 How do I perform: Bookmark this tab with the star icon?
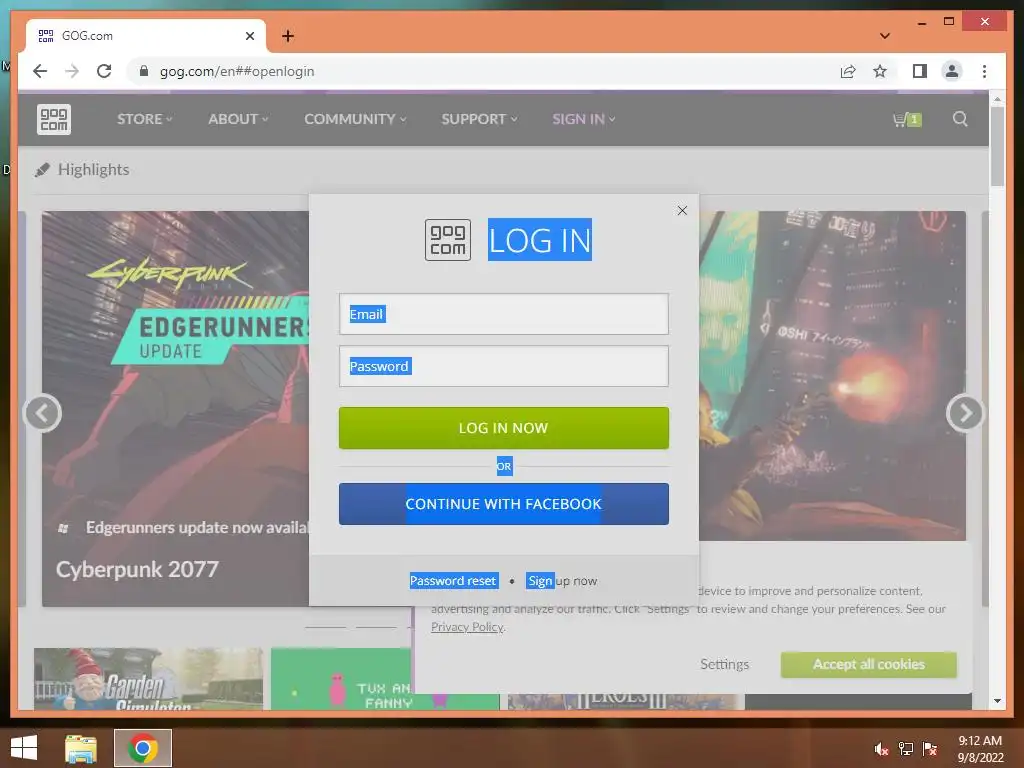click(x=880, y=71)
